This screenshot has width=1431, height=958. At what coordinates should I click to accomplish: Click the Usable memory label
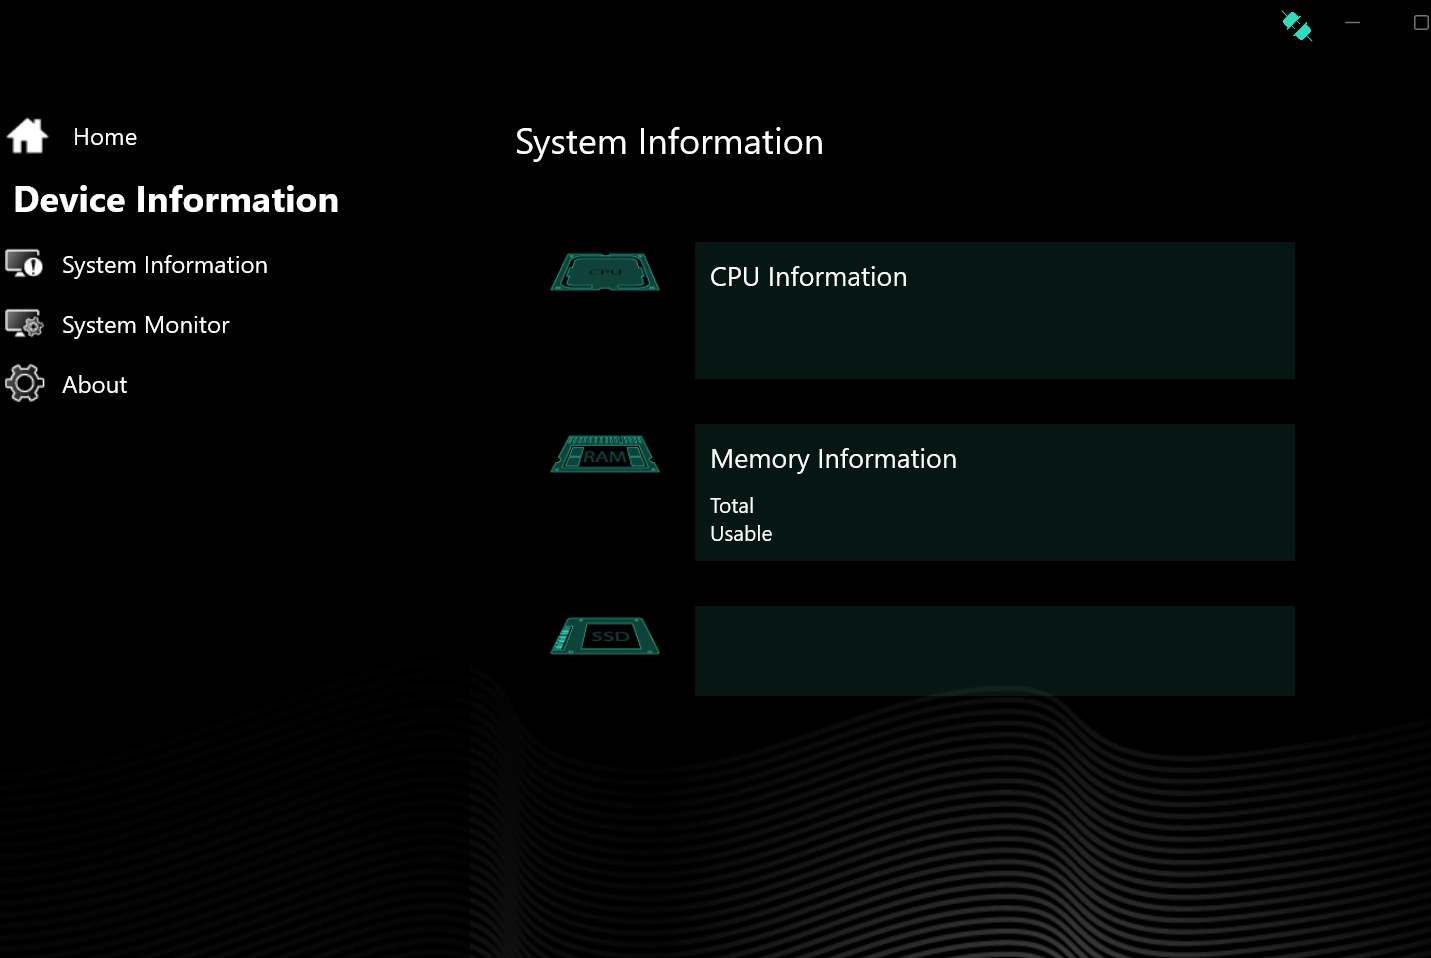point(741,533)
